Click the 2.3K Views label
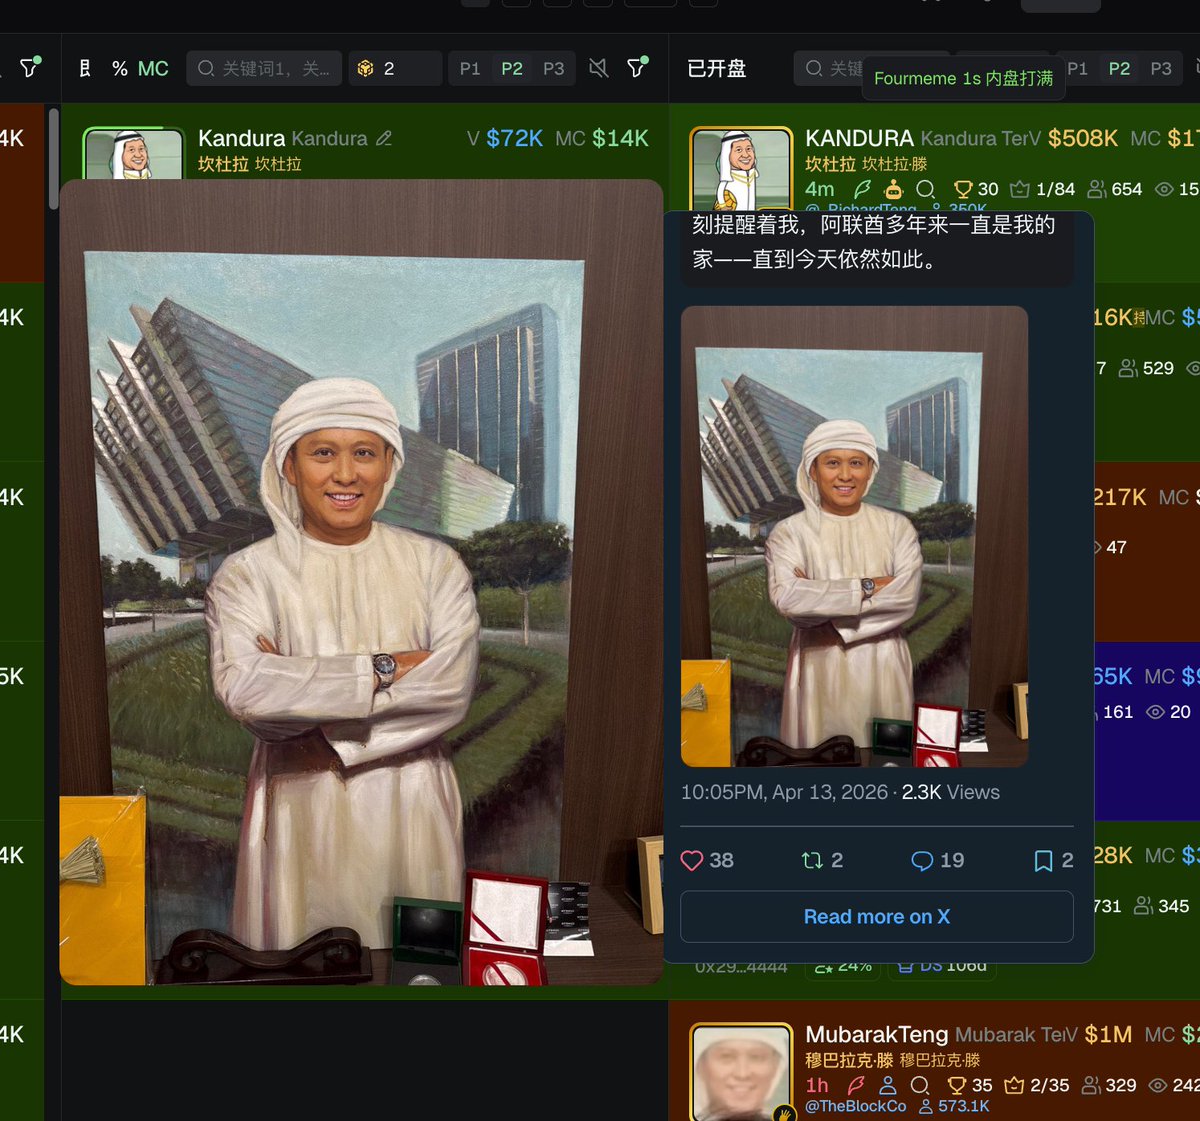Image resolution: width=1200 pixels, height=1121 pixels. point(951,792)
